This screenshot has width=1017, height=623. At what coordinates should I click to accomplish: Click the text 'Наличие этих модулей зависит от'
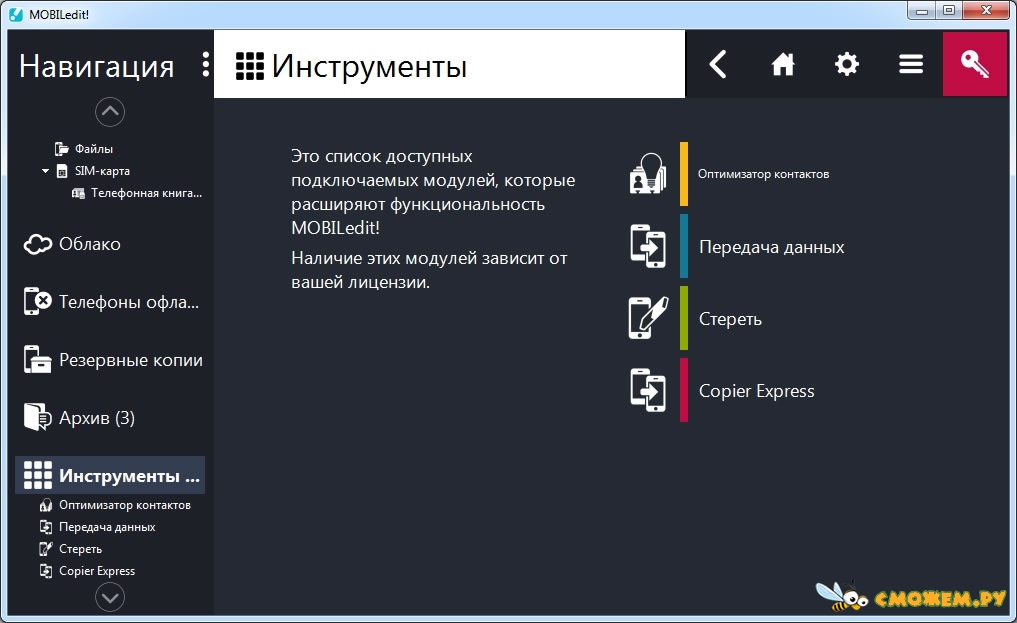[429, 258]
